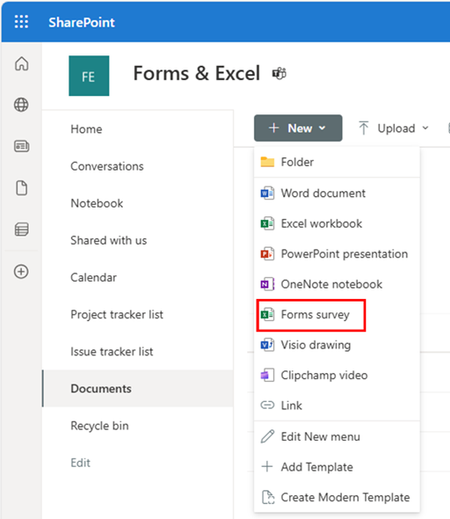Select Add Template option
The width and height of the screenshot is (450, 519).
337,467
